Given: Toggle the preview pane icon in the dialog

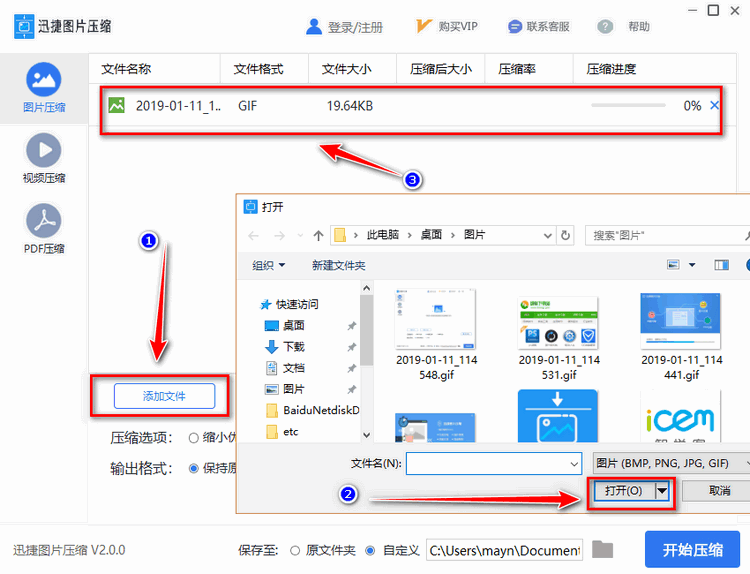Looking at the screenshot, I should (721, 265).
